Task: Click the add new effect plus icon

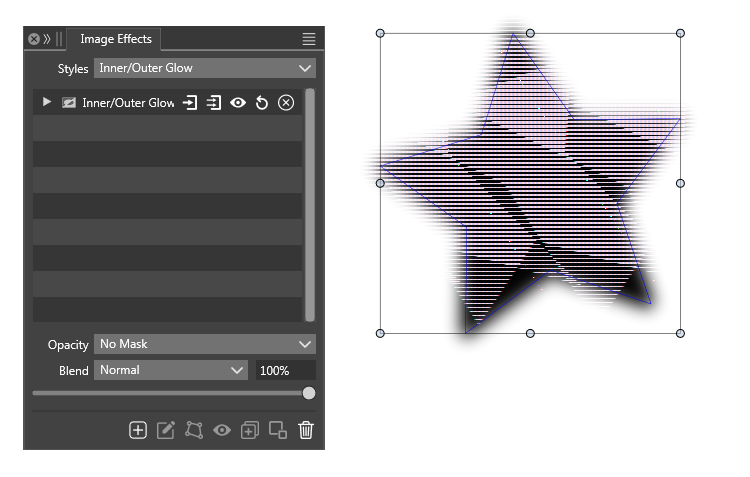Action: pyautogui.click(x=138, y=430)
